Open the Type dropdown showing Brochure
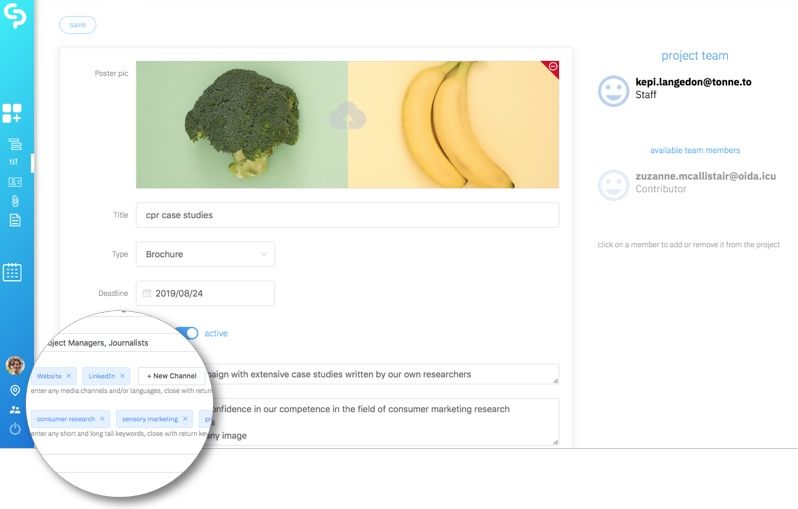The image size is (798, 509). click(205, 254)
